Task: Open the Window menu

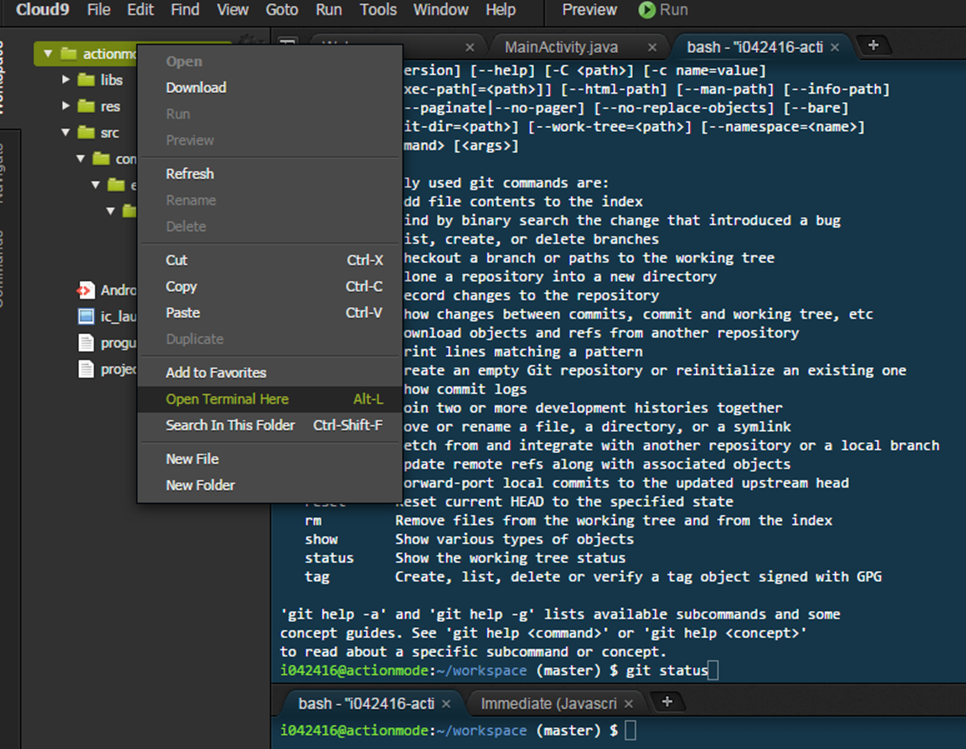Action: [x=440, y=10]
